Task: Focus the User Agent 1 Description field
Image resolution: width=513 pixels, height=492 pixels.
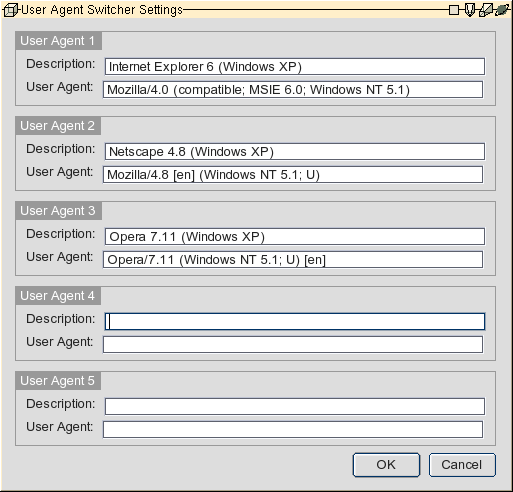Action: tap(295, 67)
